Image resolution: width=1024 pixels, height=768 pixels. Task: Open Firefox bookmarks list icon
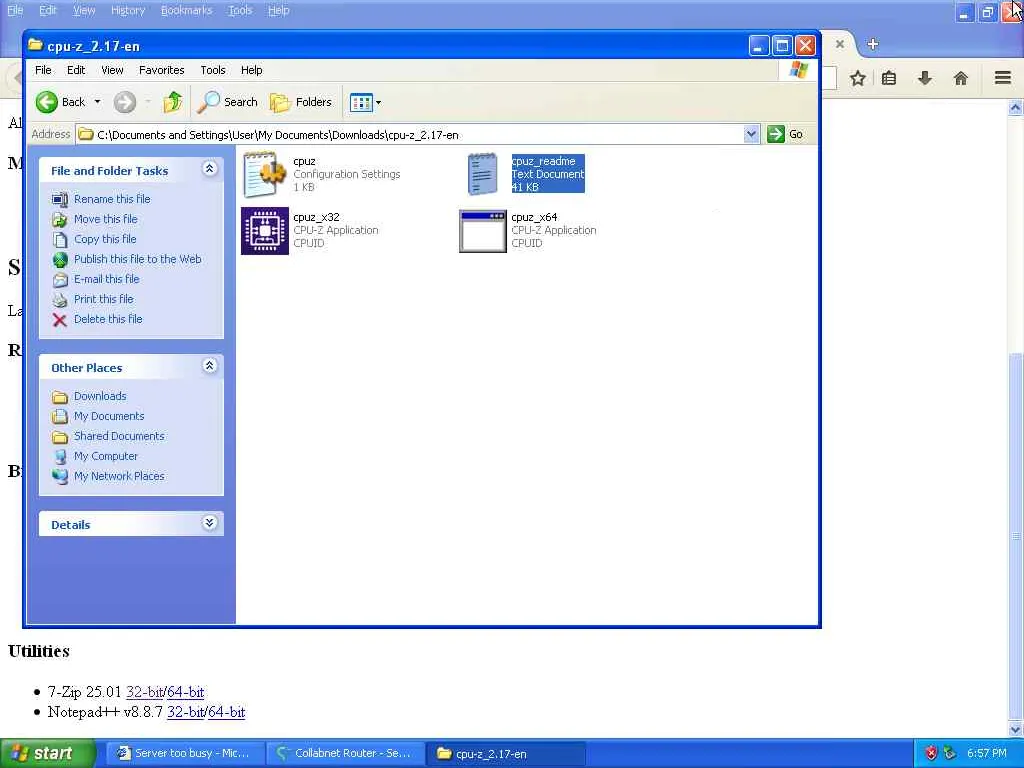pos(889,78)
